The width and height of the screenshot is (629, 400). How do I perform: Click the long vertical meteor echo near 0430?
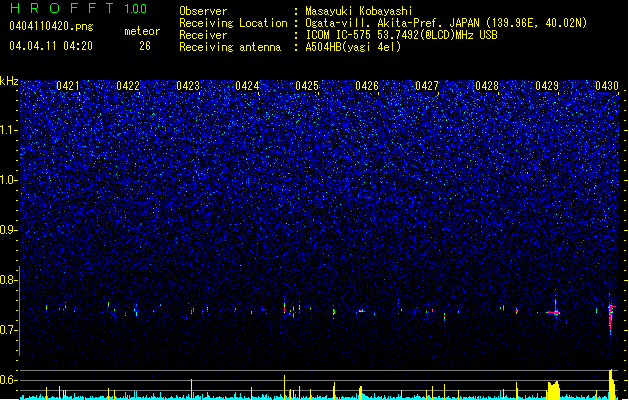pyautogui.click(x=611, y=317)
